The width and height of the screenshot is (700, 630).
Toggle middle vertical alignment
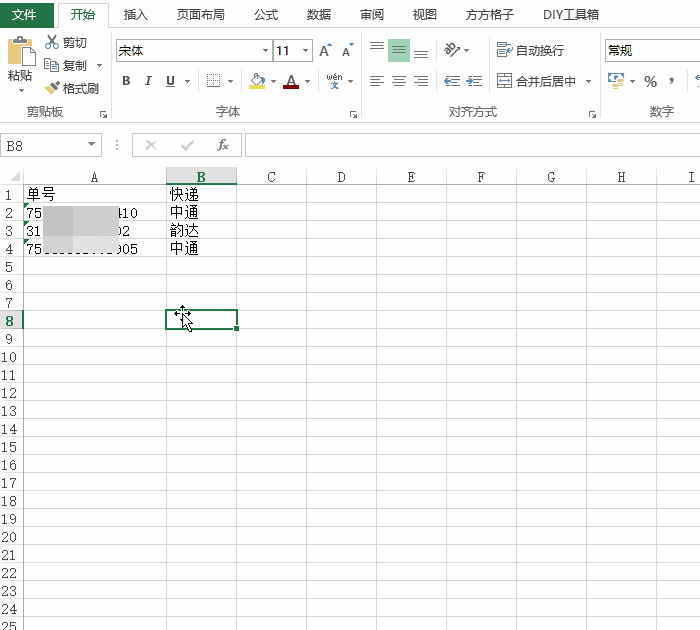399,50
